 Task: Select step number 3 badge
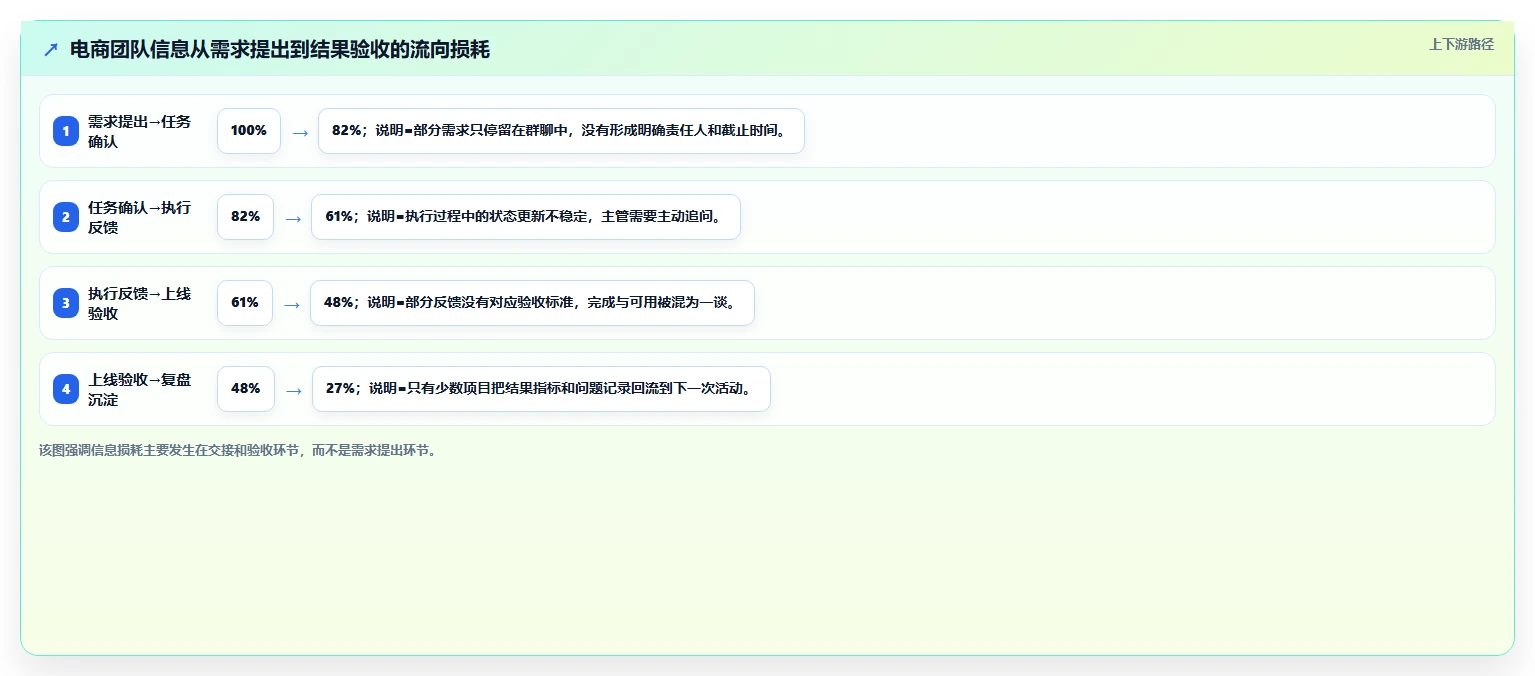[66, 303]
